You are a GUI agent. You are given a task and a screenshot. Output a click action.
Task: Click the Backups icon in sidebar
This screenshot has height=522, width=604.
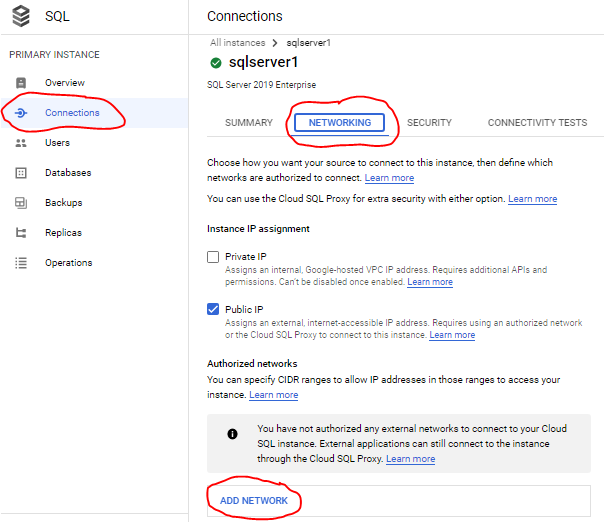tap(21, 203)
